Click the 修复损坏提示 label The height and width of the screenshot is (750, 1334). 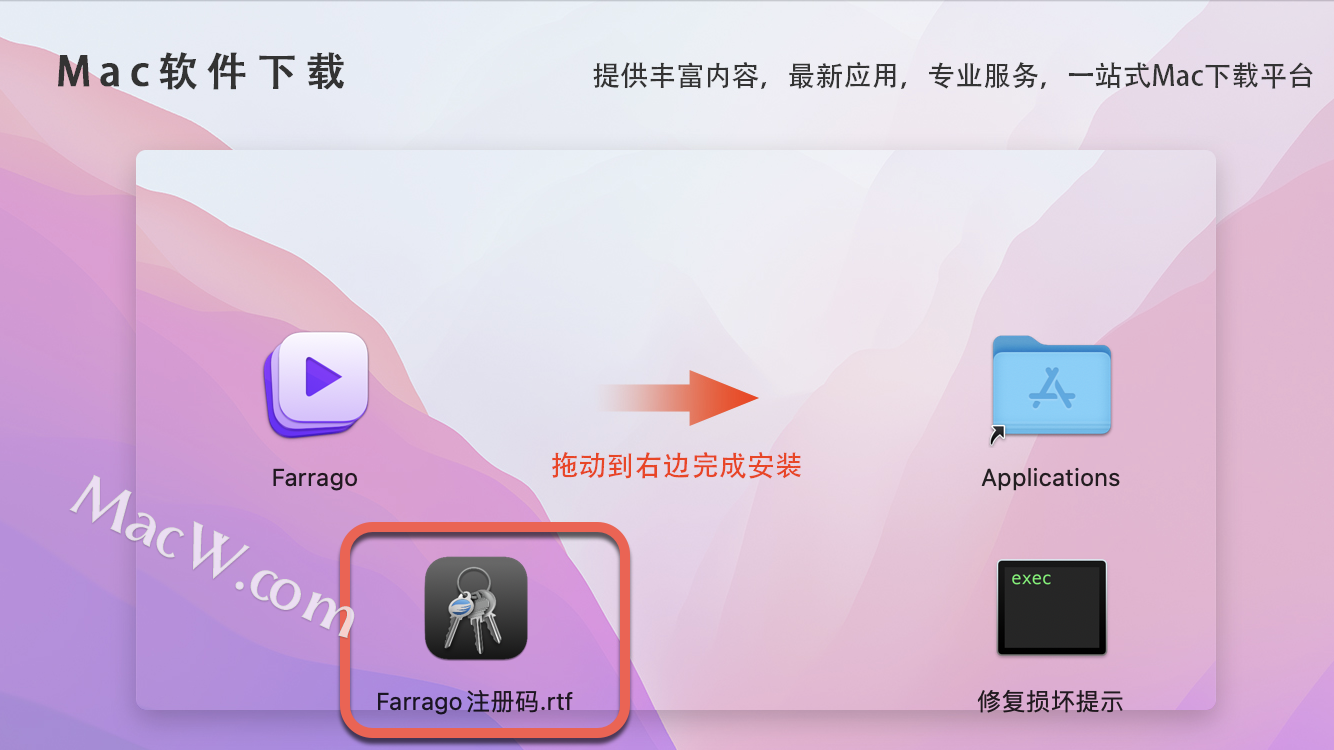[x=1050, y=701]
